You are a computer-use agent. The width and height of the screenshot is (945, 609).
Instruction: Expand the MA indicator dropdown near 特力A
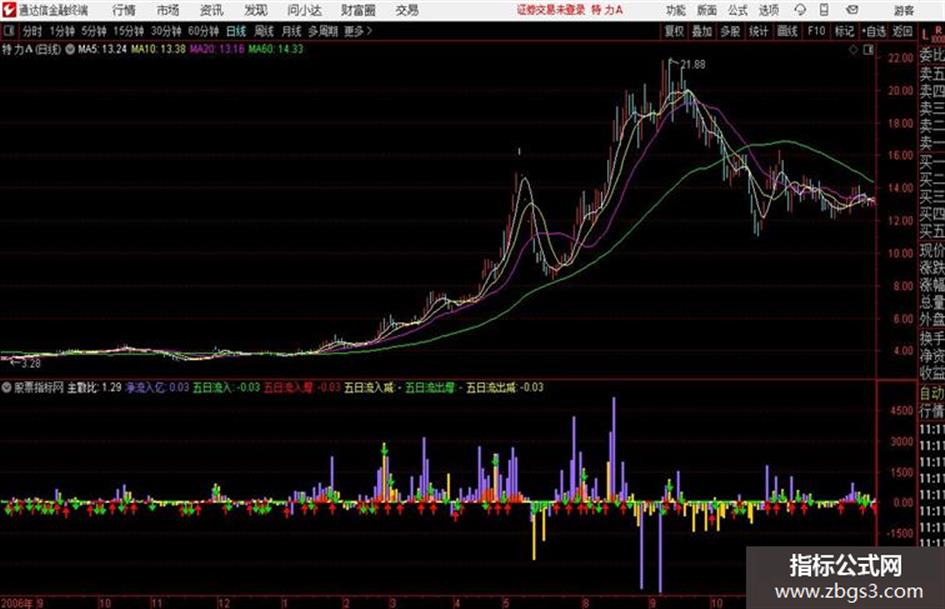pyautogui.click(x=70, y=49)
